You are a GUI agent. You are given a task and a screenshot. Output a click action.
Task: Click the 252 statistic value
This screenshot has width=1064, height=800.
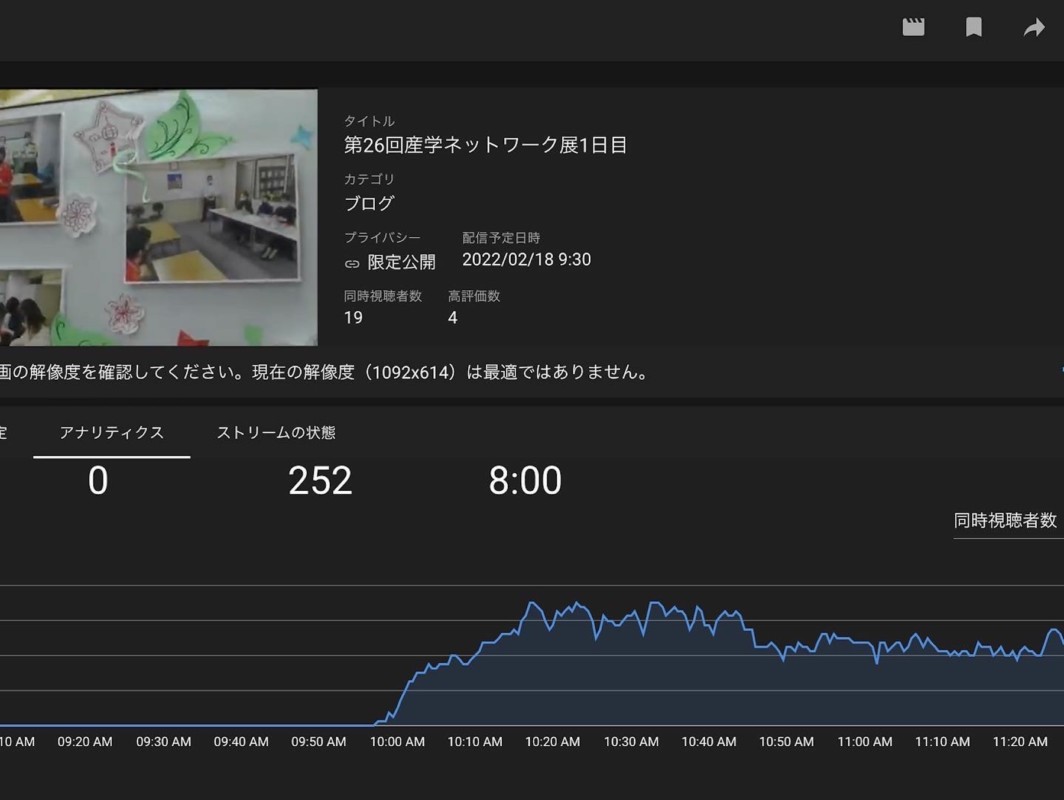[320, 481]
